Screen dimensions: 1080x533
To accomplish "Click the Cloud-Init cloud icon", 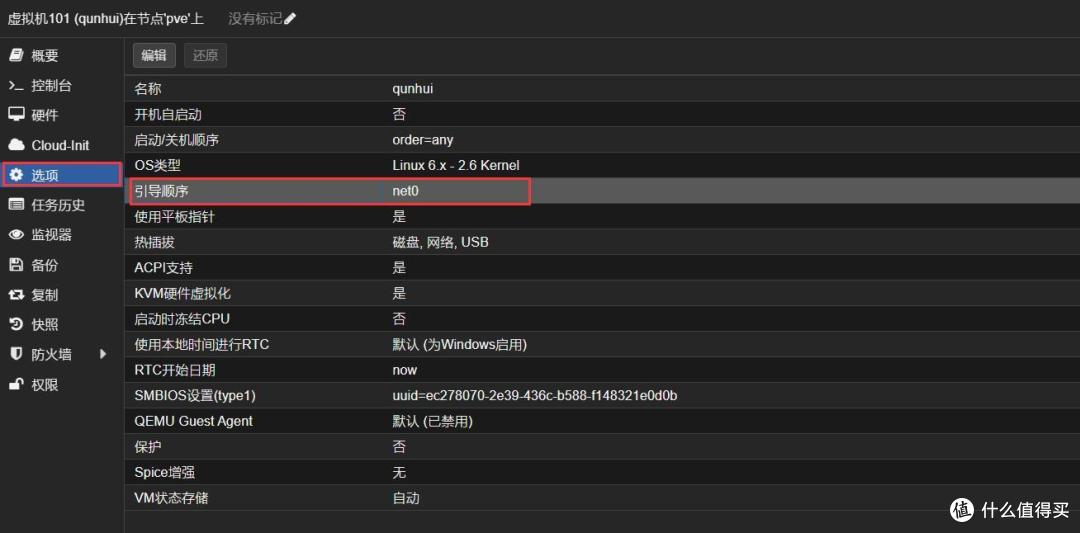I will 16,145.
